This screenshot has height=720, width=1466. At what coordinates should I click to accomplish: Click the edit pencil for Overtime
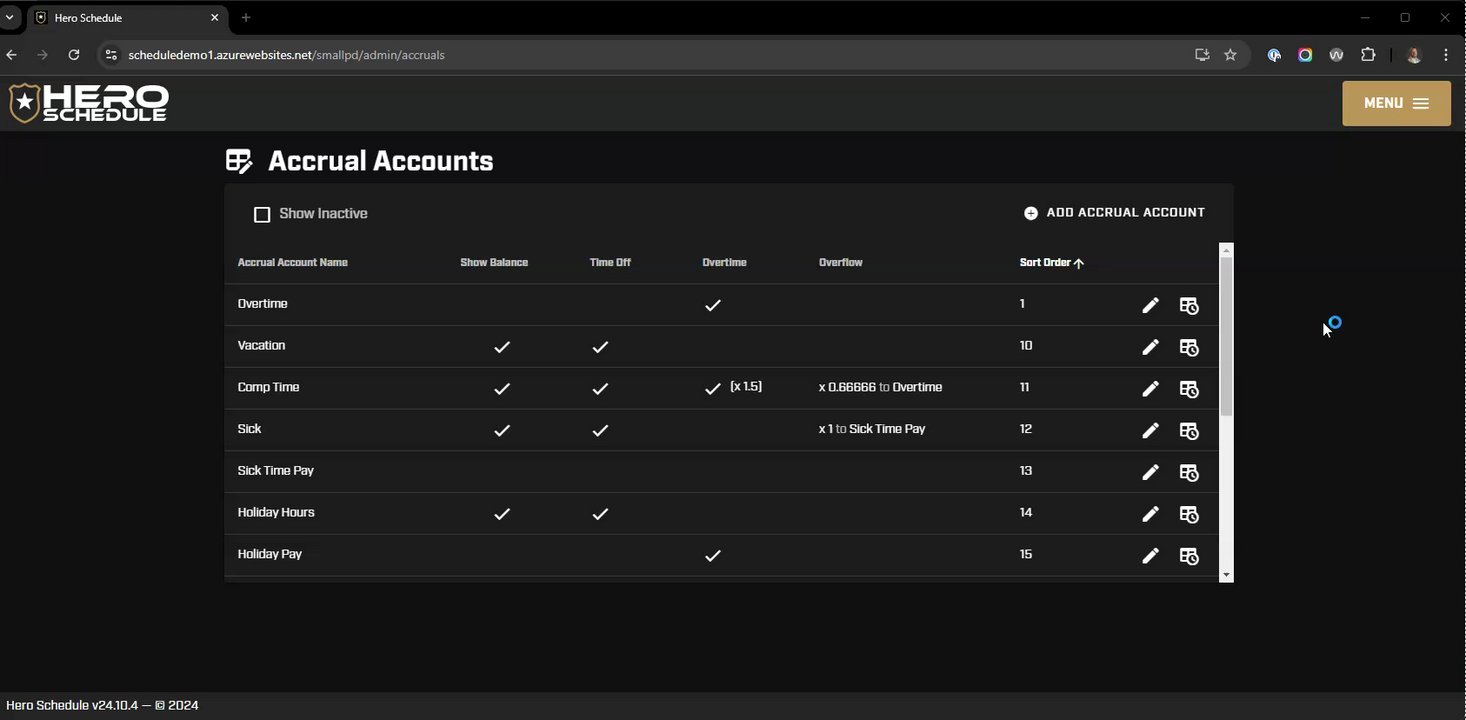(x=1150, y=305)
